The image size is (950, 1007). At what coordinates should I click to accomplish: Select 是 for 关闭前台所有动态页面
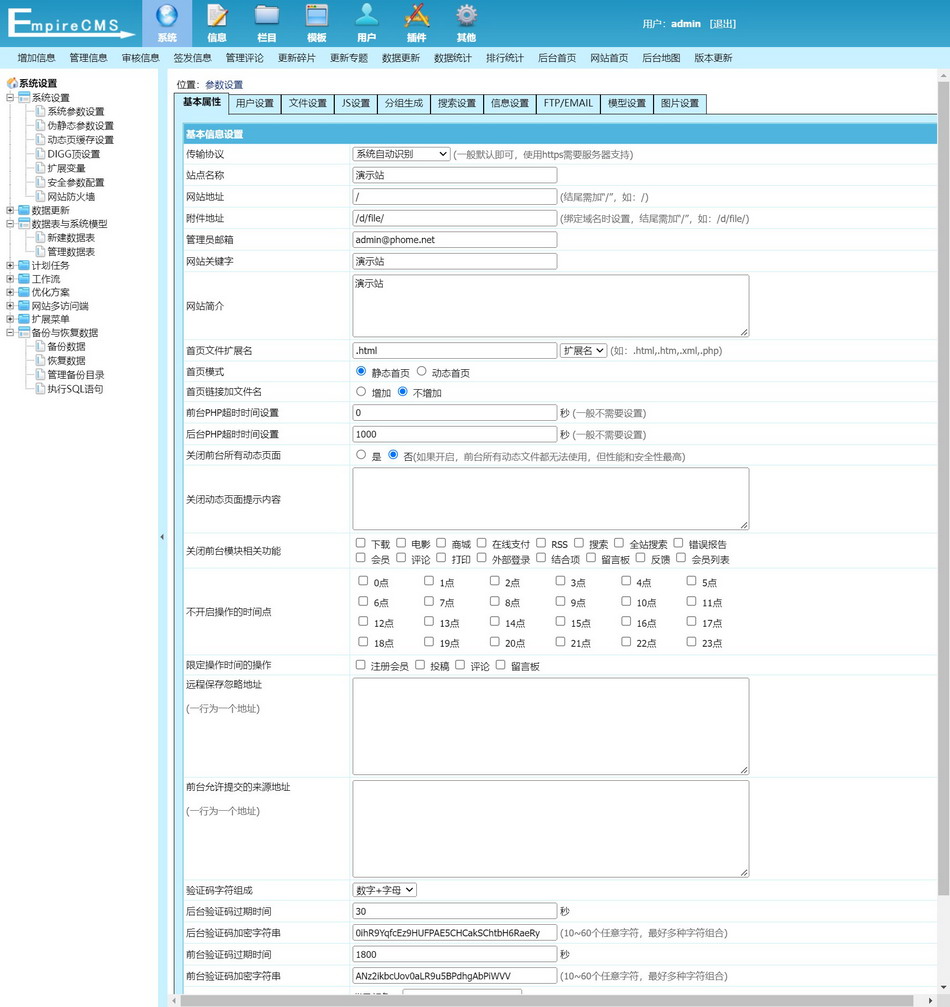point(361,455)
